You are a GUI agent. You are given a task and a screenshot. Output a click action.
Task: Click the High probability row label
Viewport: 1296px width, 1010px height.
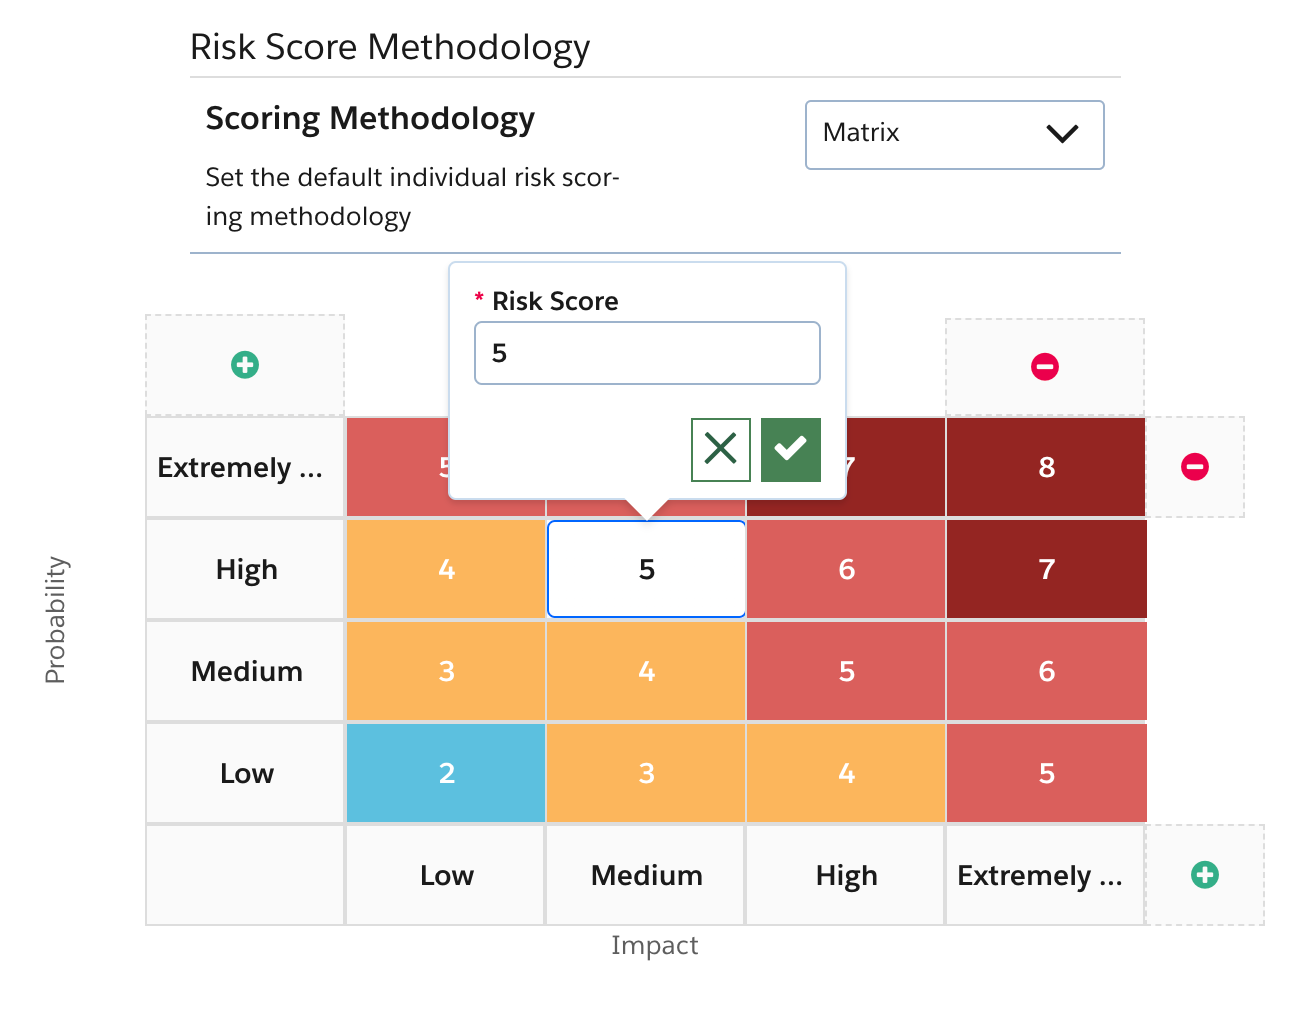tap(245, 569)
